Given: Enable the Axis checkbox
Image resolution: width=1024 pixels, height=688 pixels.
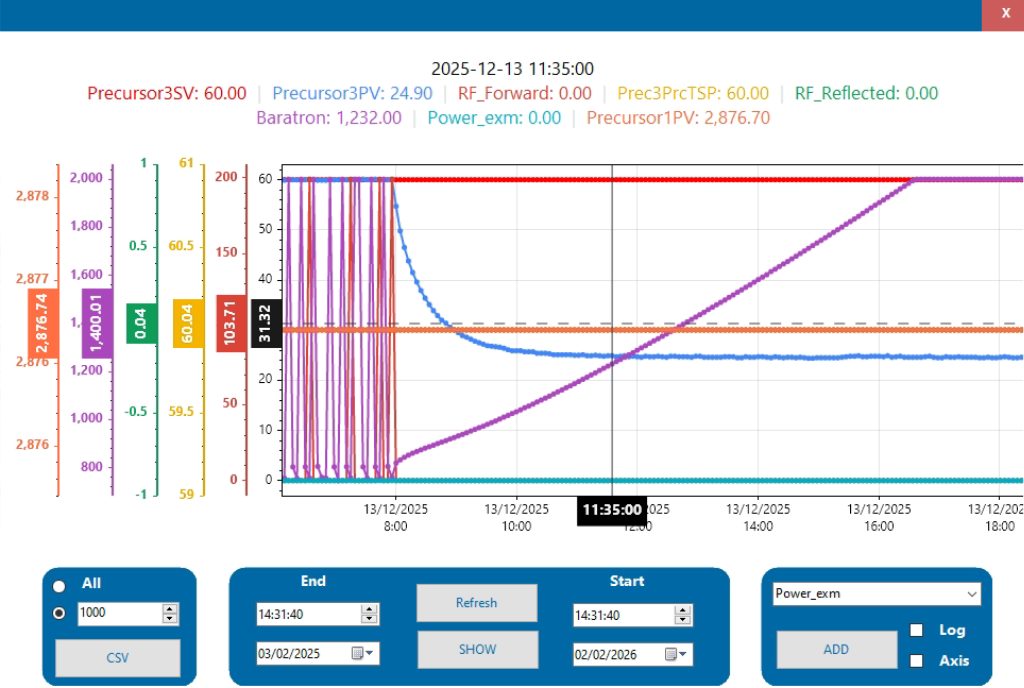Looking at the screenshot, I should point(917,661).
